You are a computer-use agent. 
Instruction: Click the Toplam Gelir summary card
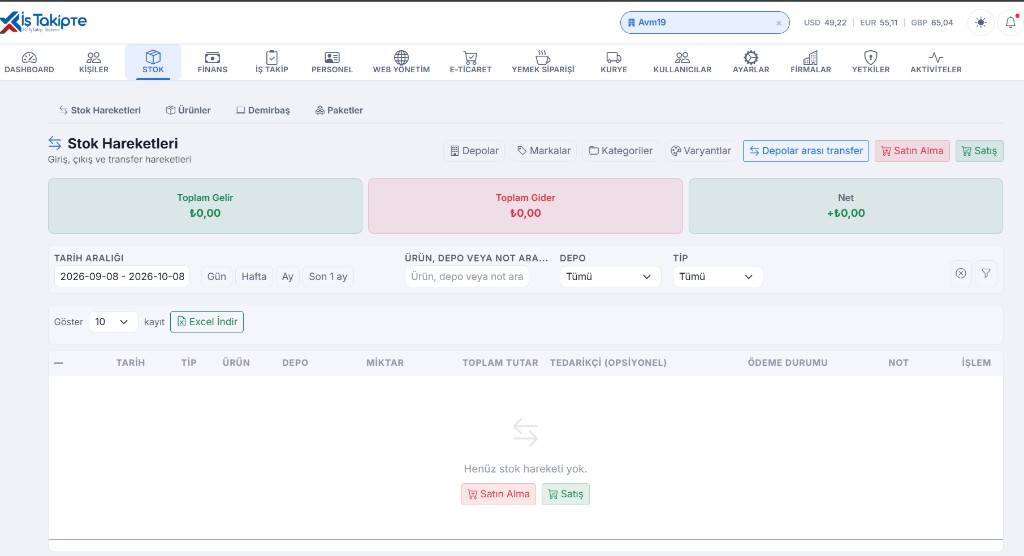tap(205, 206)
